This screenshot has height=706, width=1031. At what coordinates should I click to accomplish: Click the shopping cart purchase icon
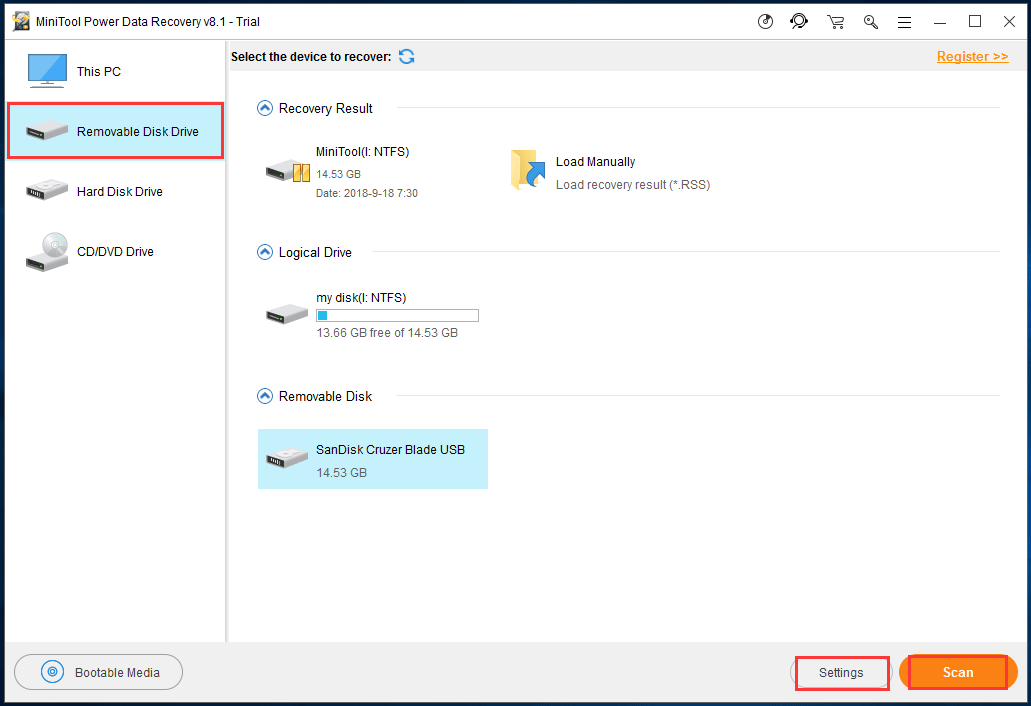(836, 22)
